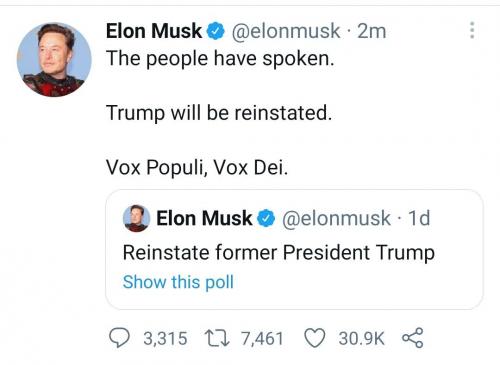Viewport: 500px width, 365px height.
Task: Click the 1d timestamp in quoted tweet
Action: click(419, 218)
